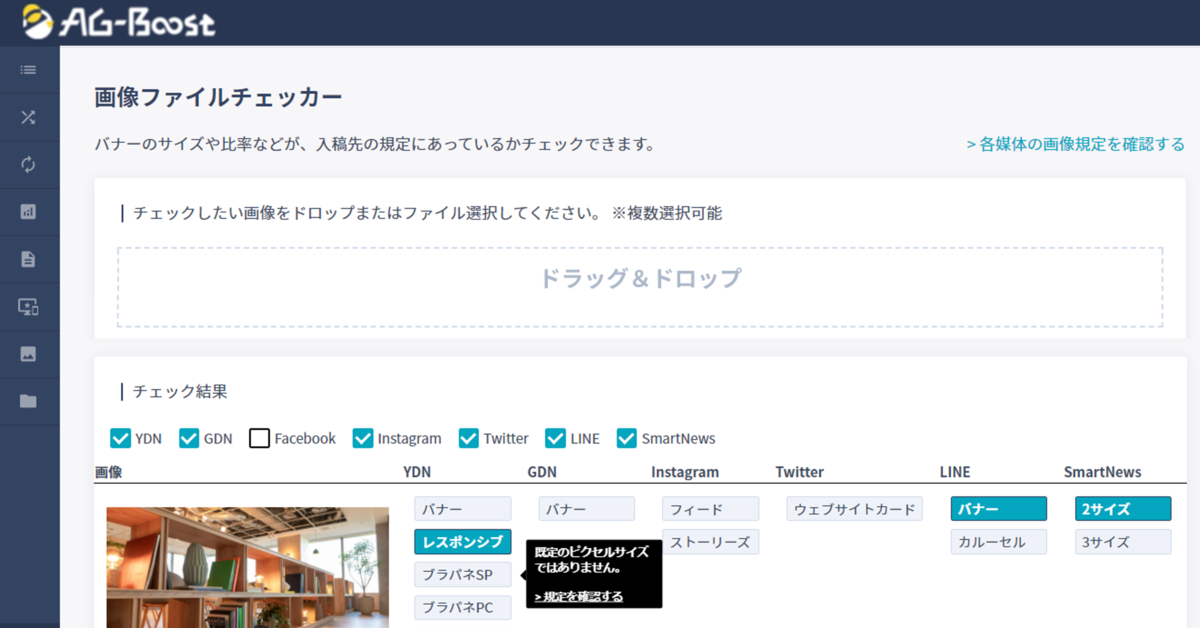The width and height of the screenshot is (1200, 628).
Task: Enable the Facebook checkbox
Action: [x=258, y=438]
